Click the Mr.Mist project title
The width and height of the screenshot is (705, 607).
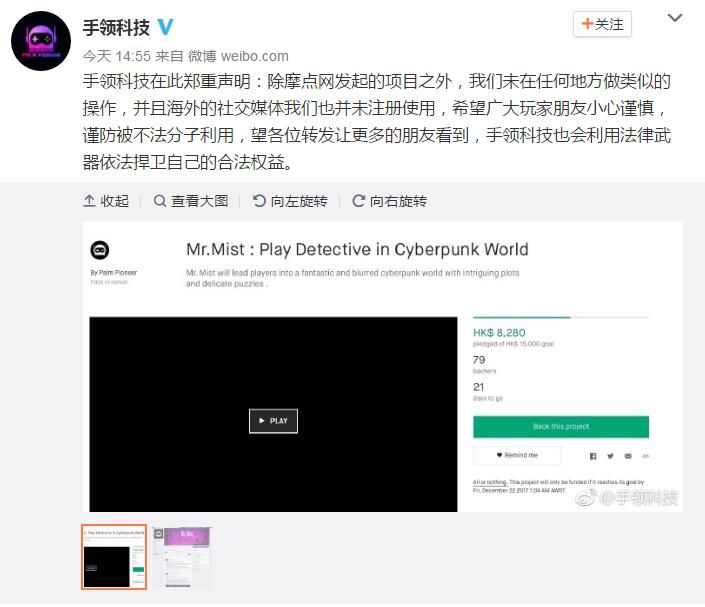[x=357, y=249]
